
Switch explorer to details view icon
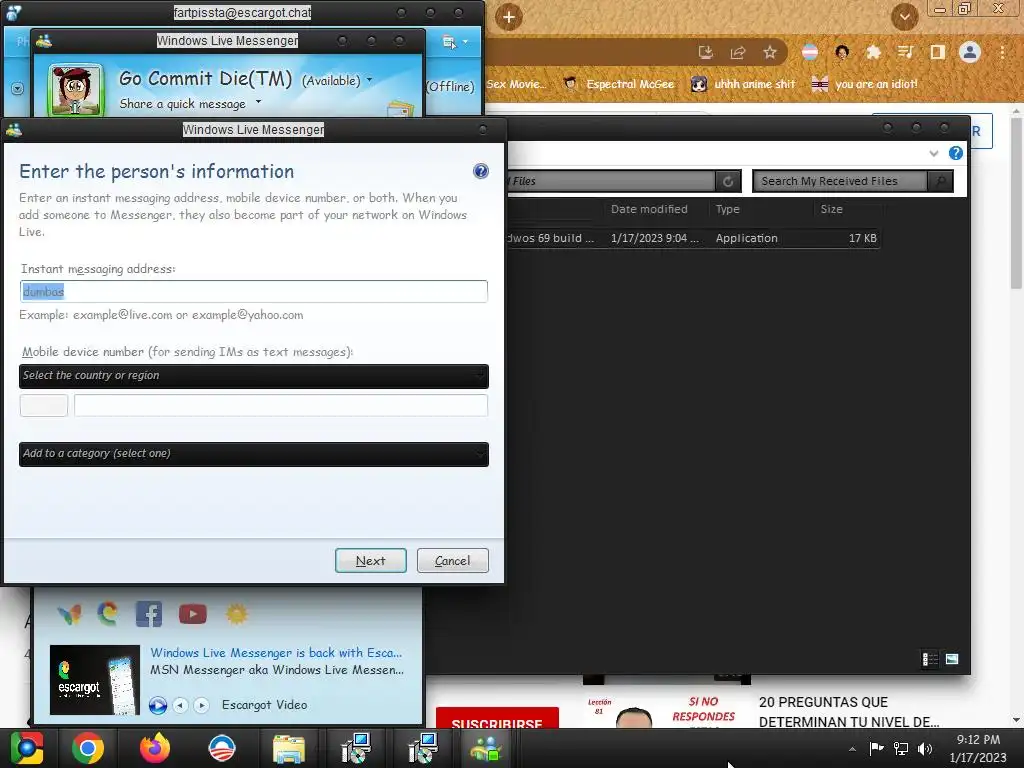point(930,659)
